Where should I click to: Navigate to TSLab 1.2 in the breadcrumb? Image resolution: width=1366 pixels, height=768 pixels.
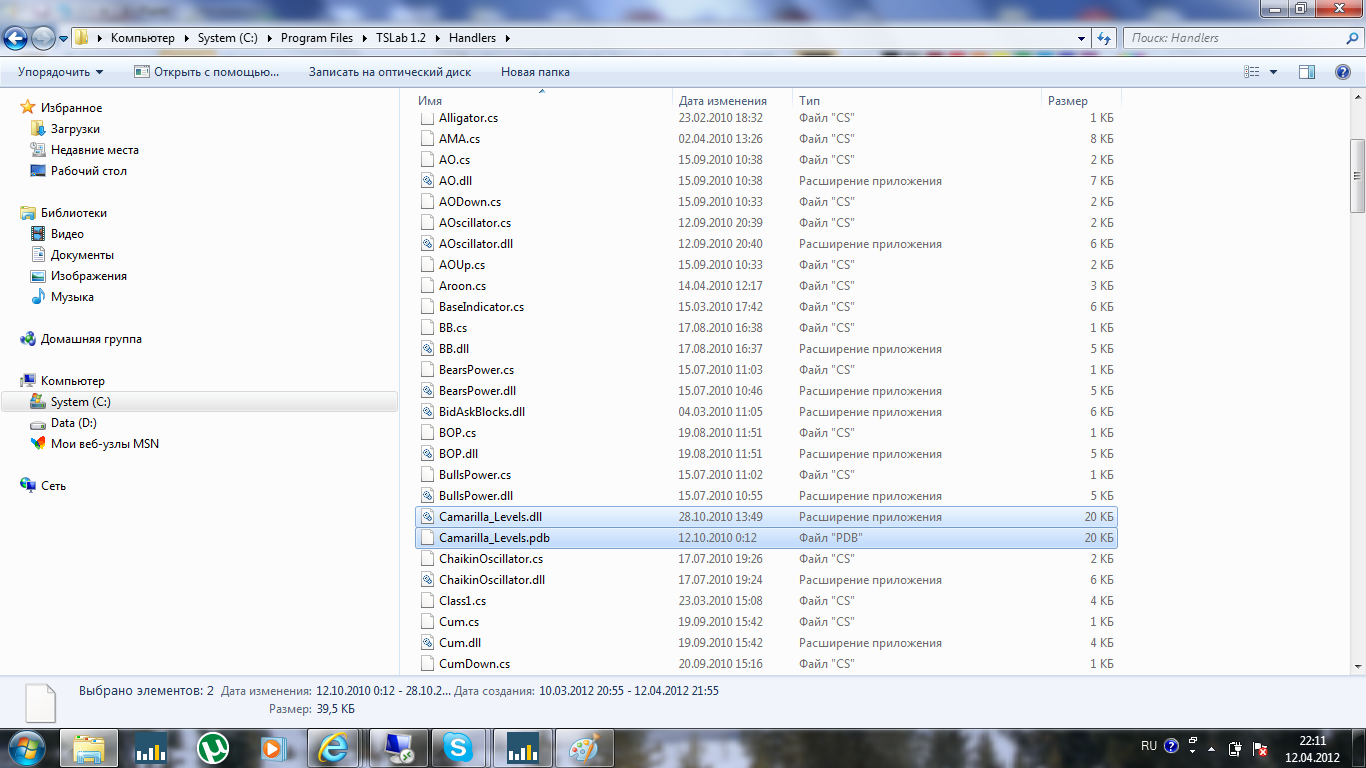[400, 38]
